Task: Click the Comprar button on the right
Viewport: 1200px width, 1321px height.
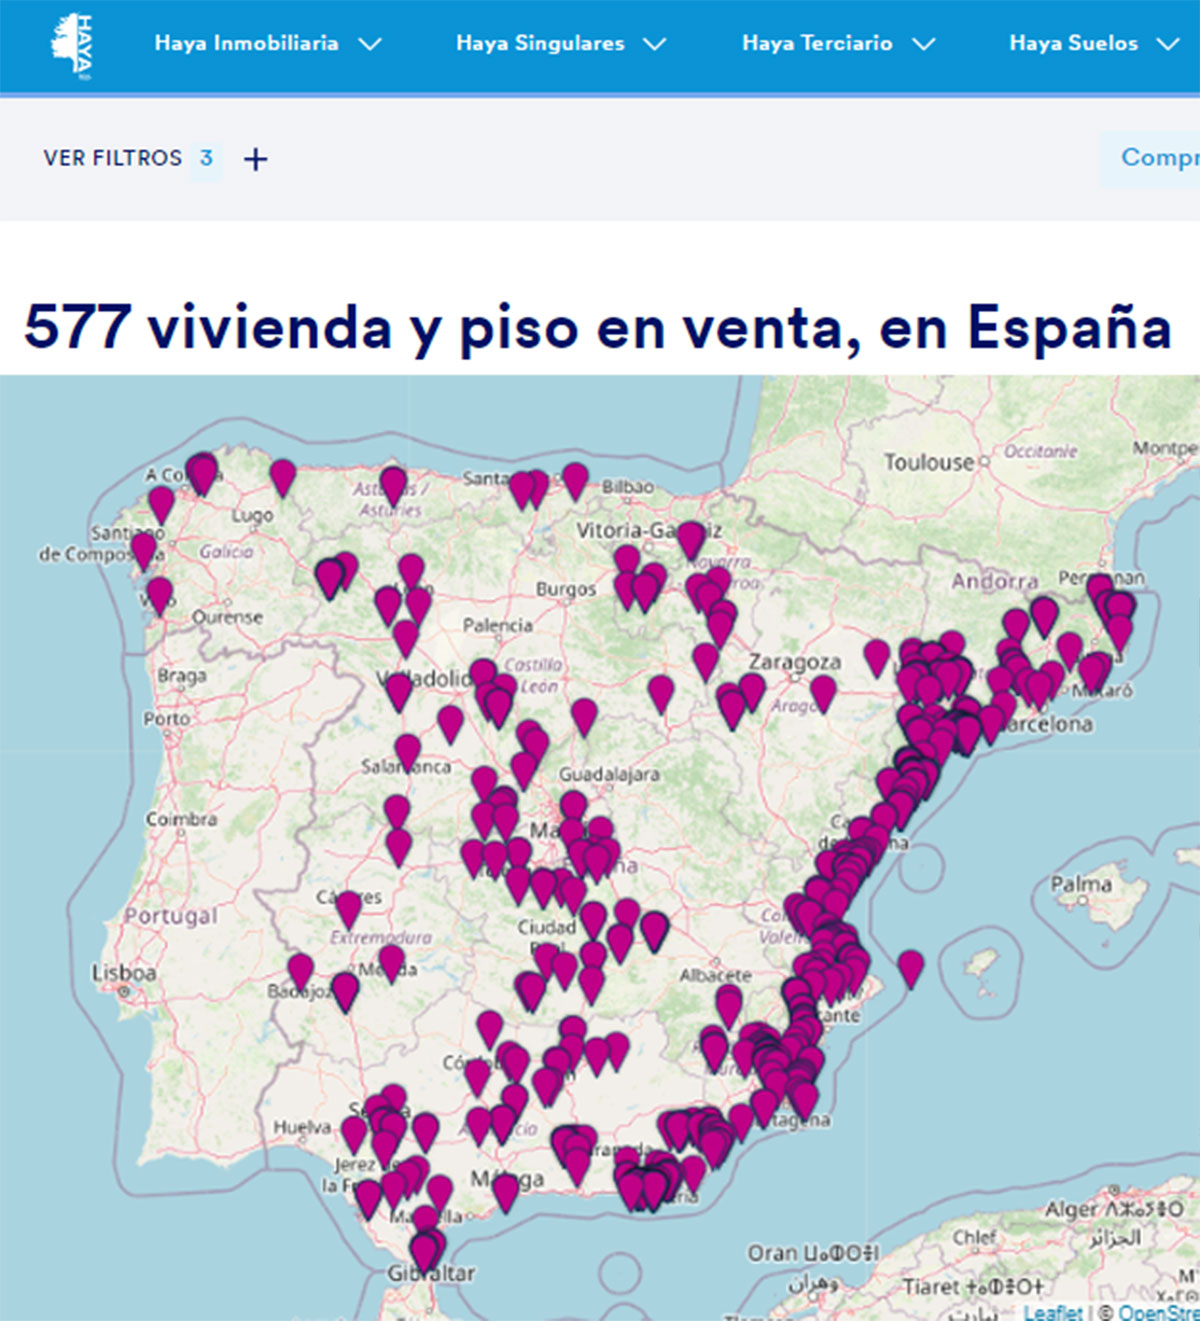Action: pyautogui.click(x=1160, y=158)
